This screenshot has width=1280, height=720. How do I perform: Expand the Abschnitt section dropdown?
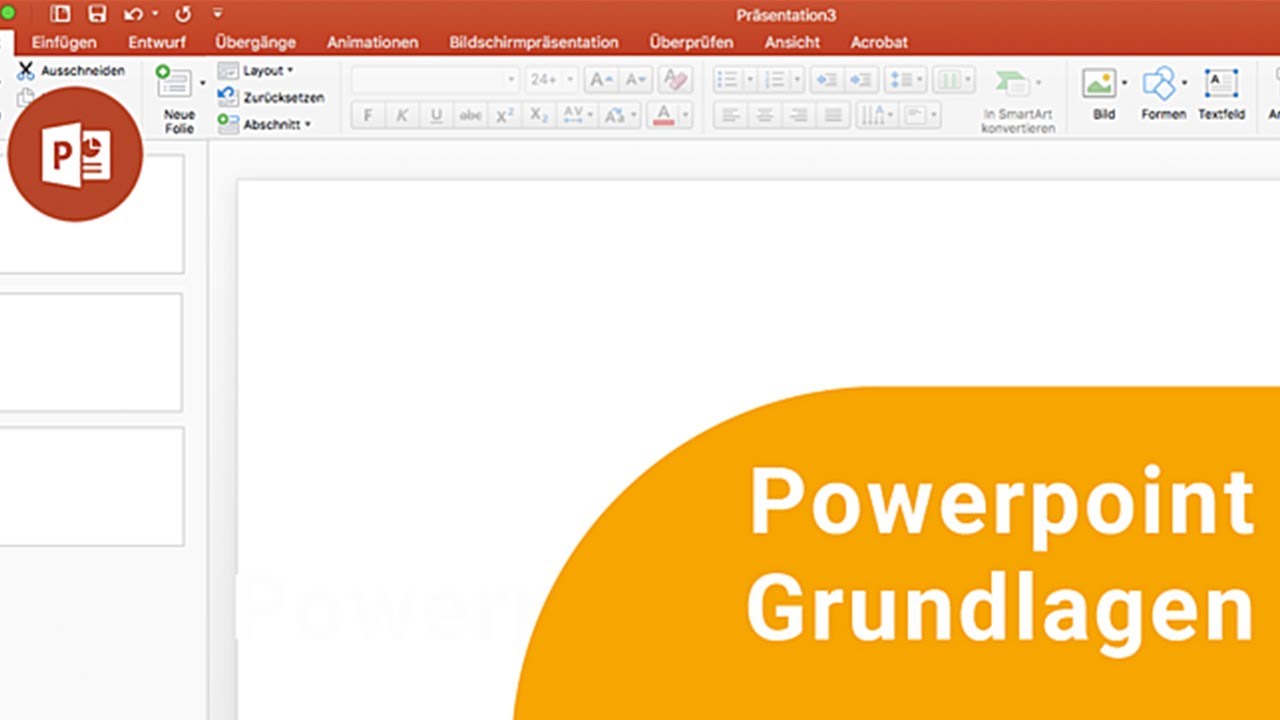(x=265, y=124)
